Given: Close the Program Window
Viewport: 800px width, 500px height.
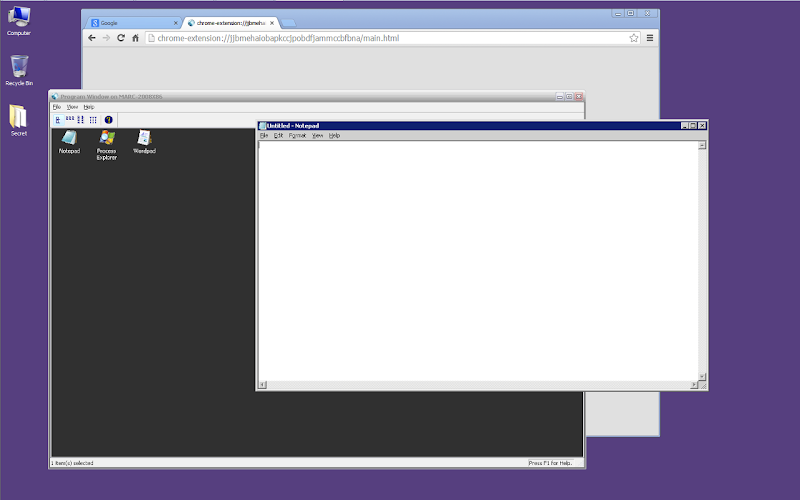Looking at the screenshot, I should click(x=579, y=96).
